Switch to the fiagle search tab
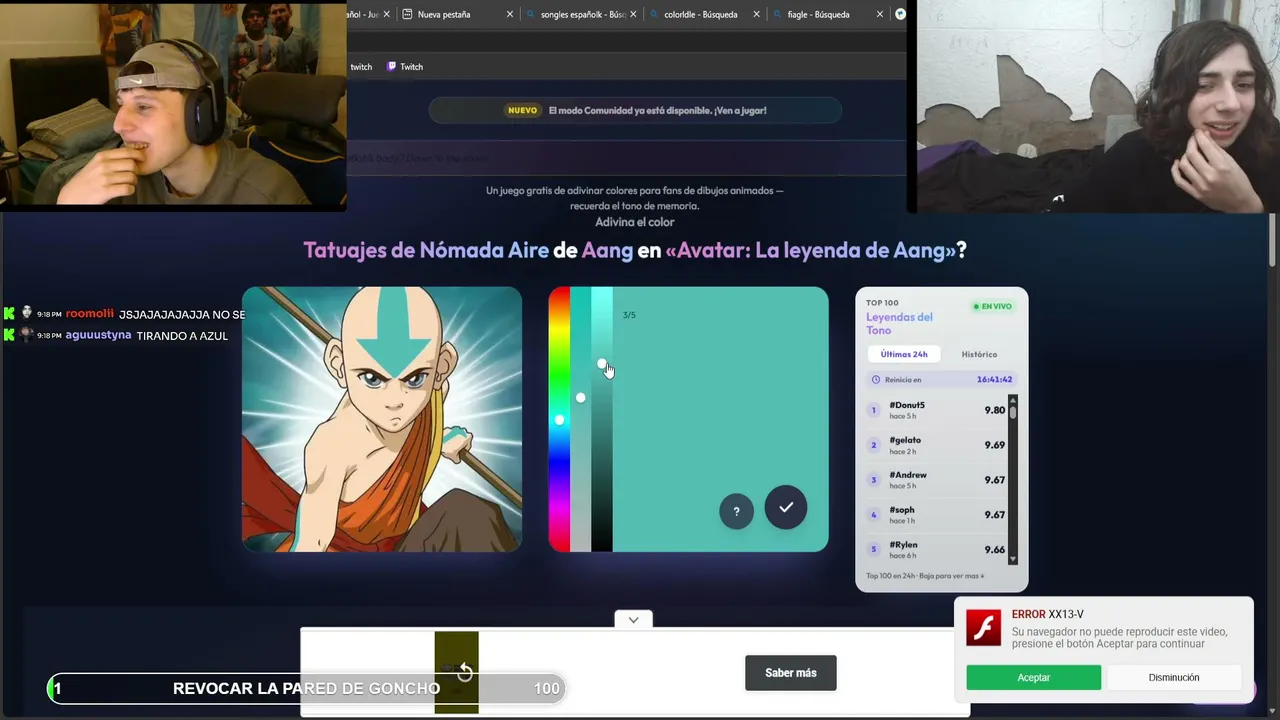 pyautogui.click(x=828, y=14)
